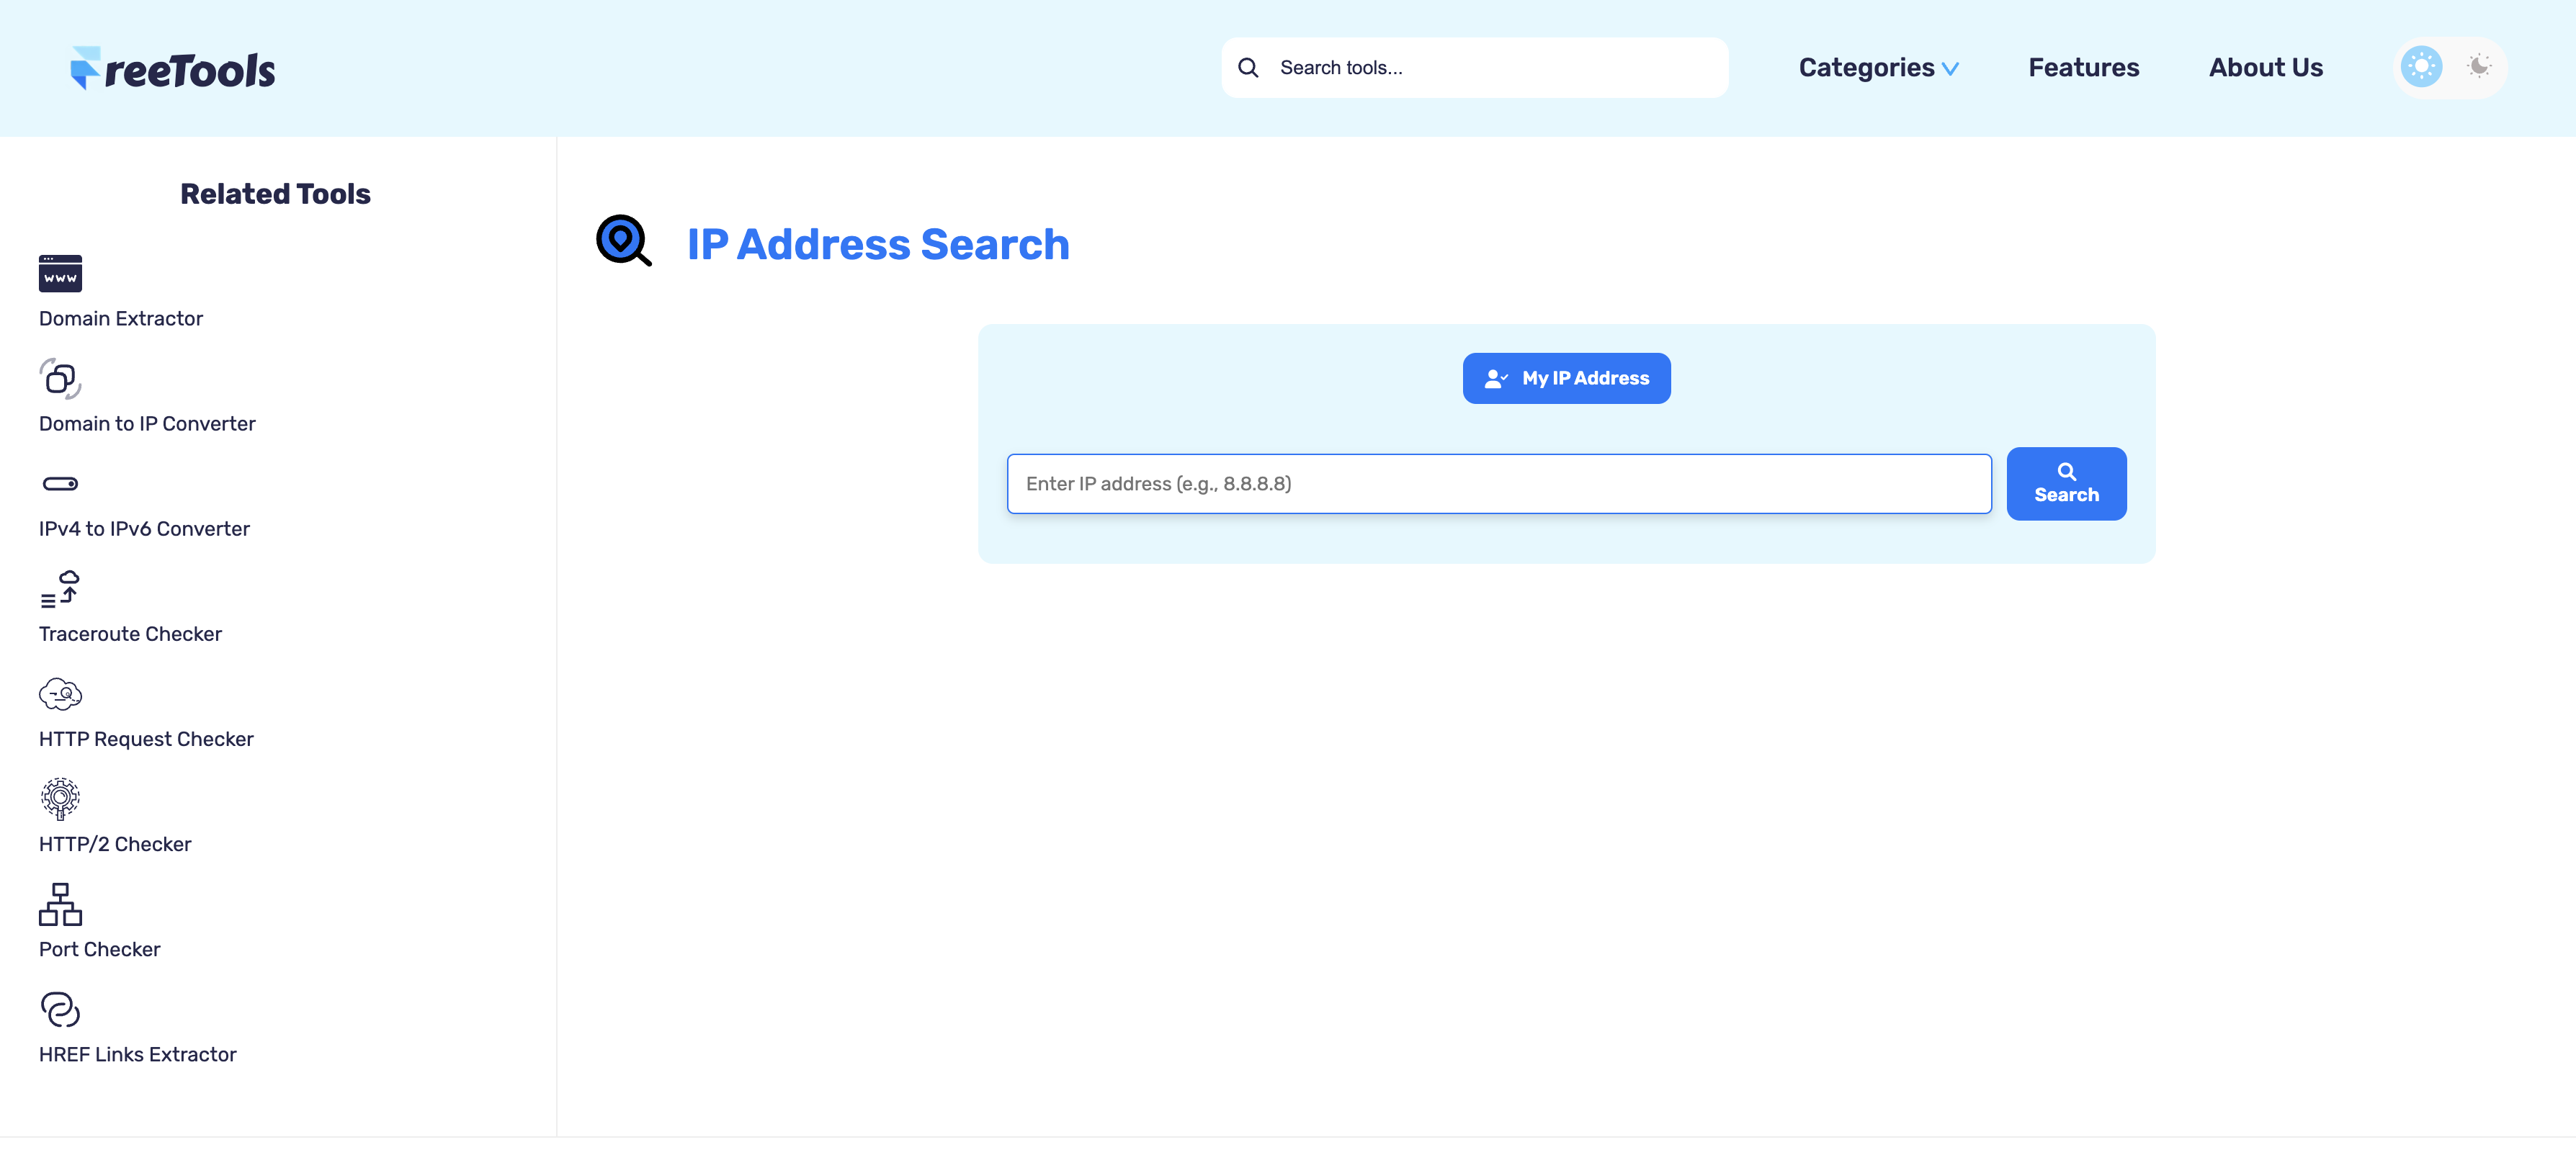The height and width of the screenshot is (1155, 2576).
Task: Switch to dark mode moon icon
Action: point(2479,67)
